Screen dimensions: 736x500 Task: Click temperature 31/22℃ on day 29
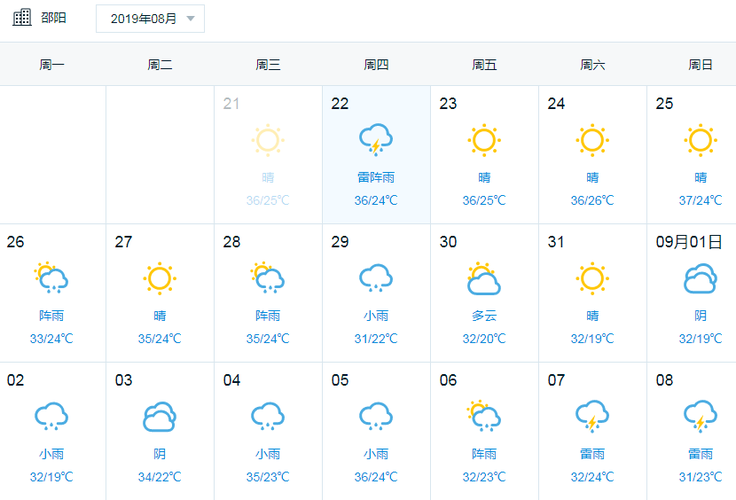(376, 338)
